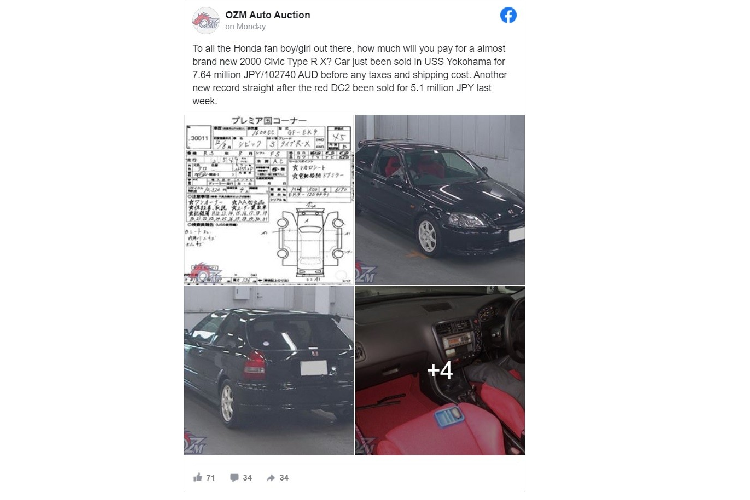Open the OZM Auto Auction profile avatar
The width and height of the screenshot is (750, 500).
(206, 20)
